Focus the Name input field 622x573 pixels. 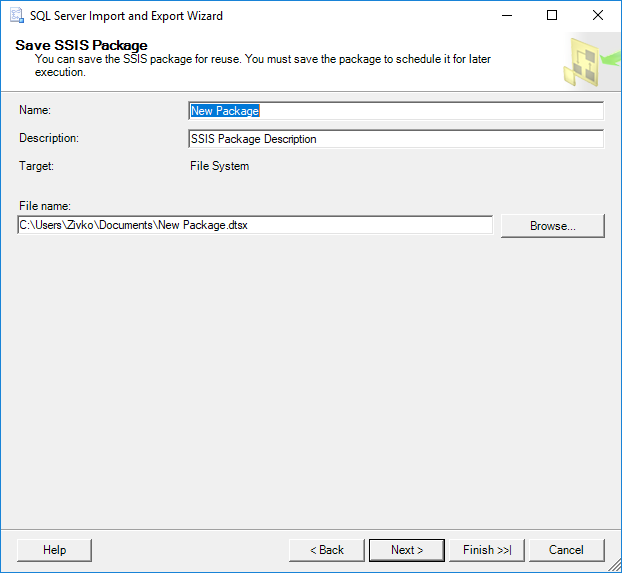pyautogui.click(x=396, y=111)
